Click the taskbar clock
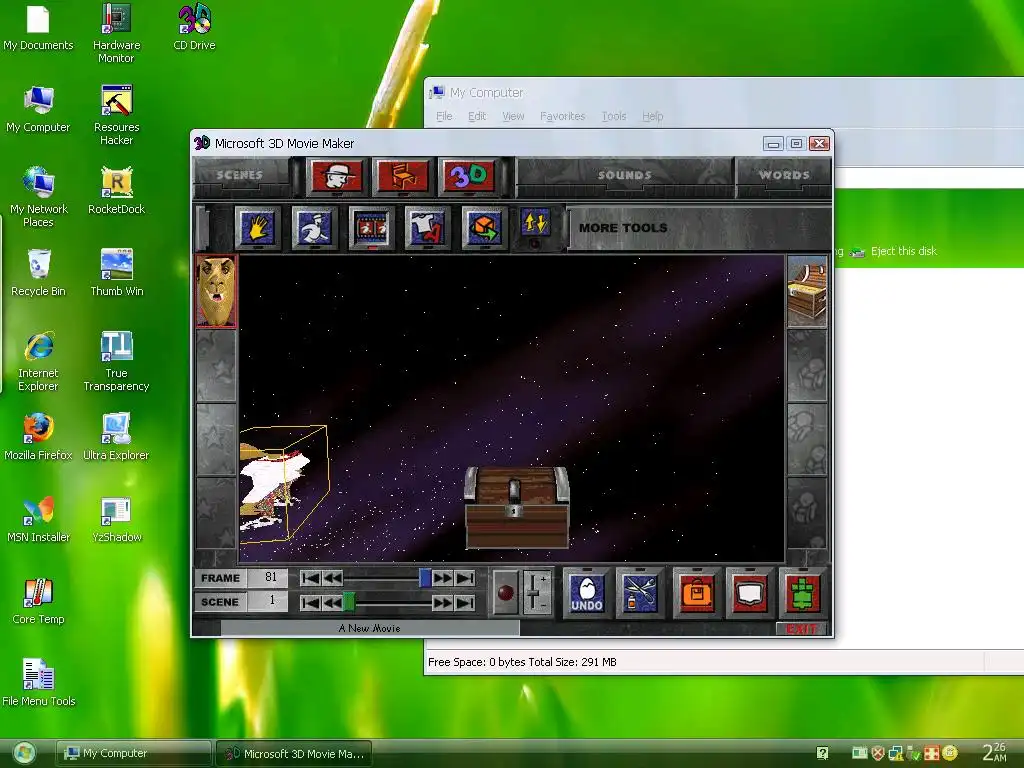1024x768 pixels. (x=995, y=752)
